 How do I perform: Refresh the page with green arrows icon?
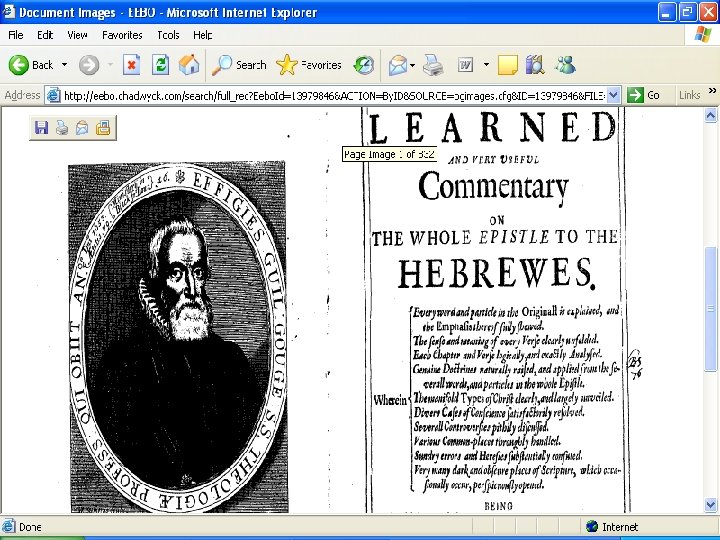pyautogui.click(x=160, y=65)
